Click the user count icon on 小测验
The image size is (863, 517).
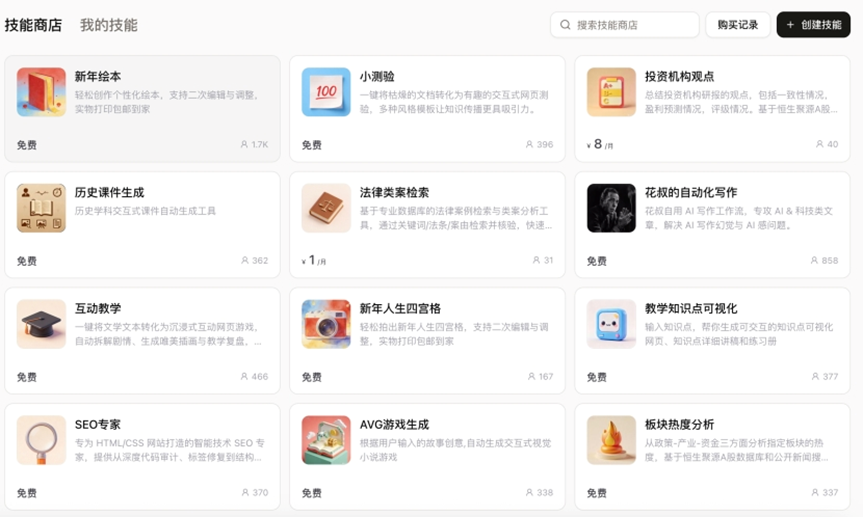click(529, 144)
